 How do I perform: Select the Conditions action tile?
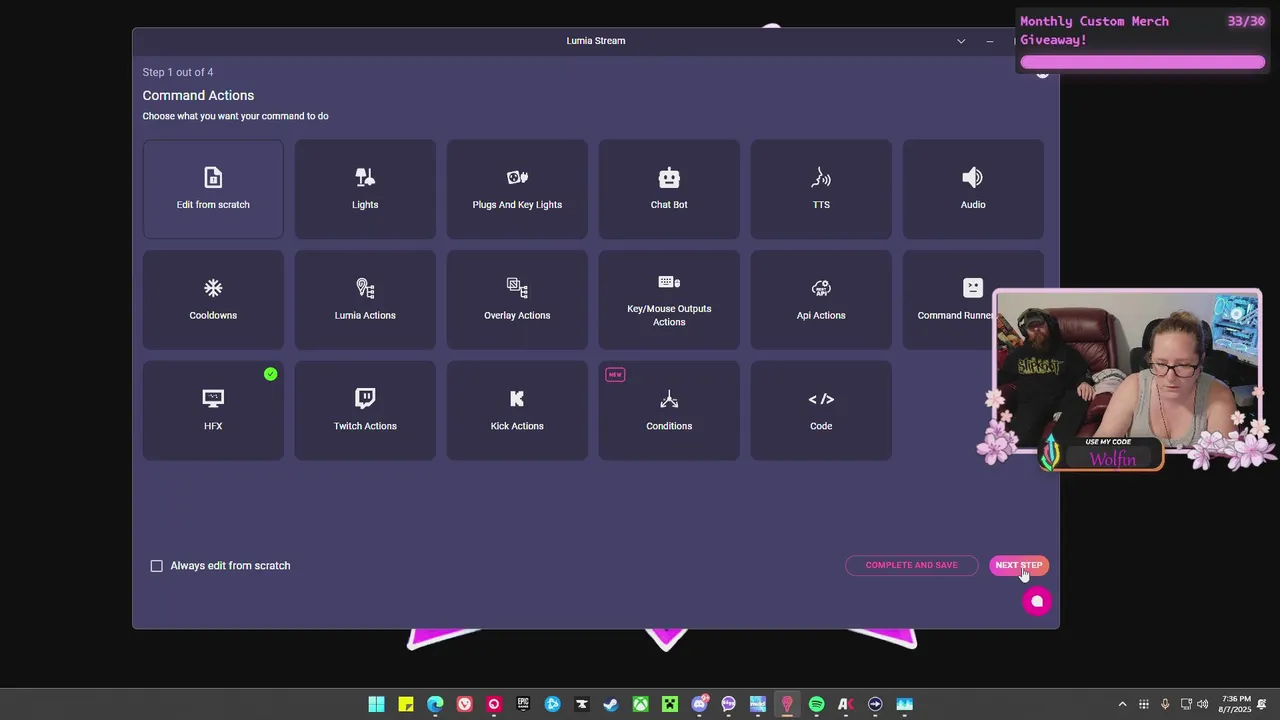(669, 411)
